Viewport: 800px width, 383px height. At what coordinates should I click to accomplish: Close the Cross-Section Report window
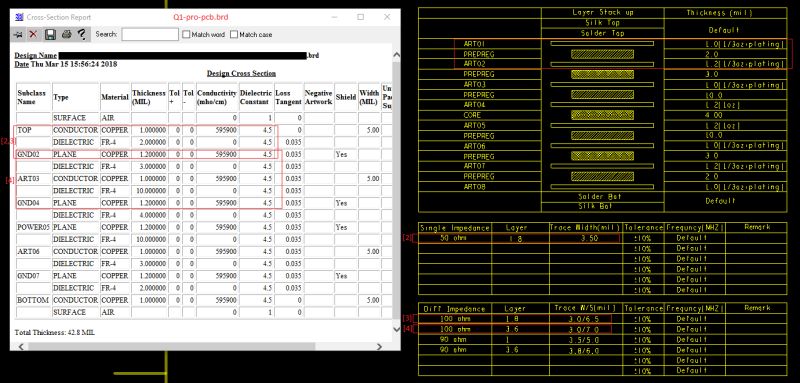(x=386, y=17)
